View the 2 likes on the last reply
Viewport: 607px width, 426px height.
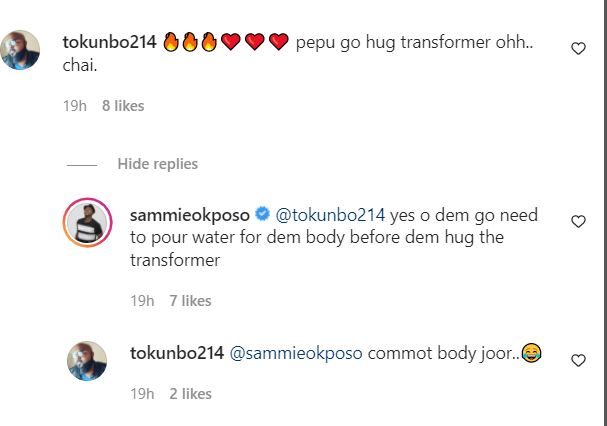point(191,394)
